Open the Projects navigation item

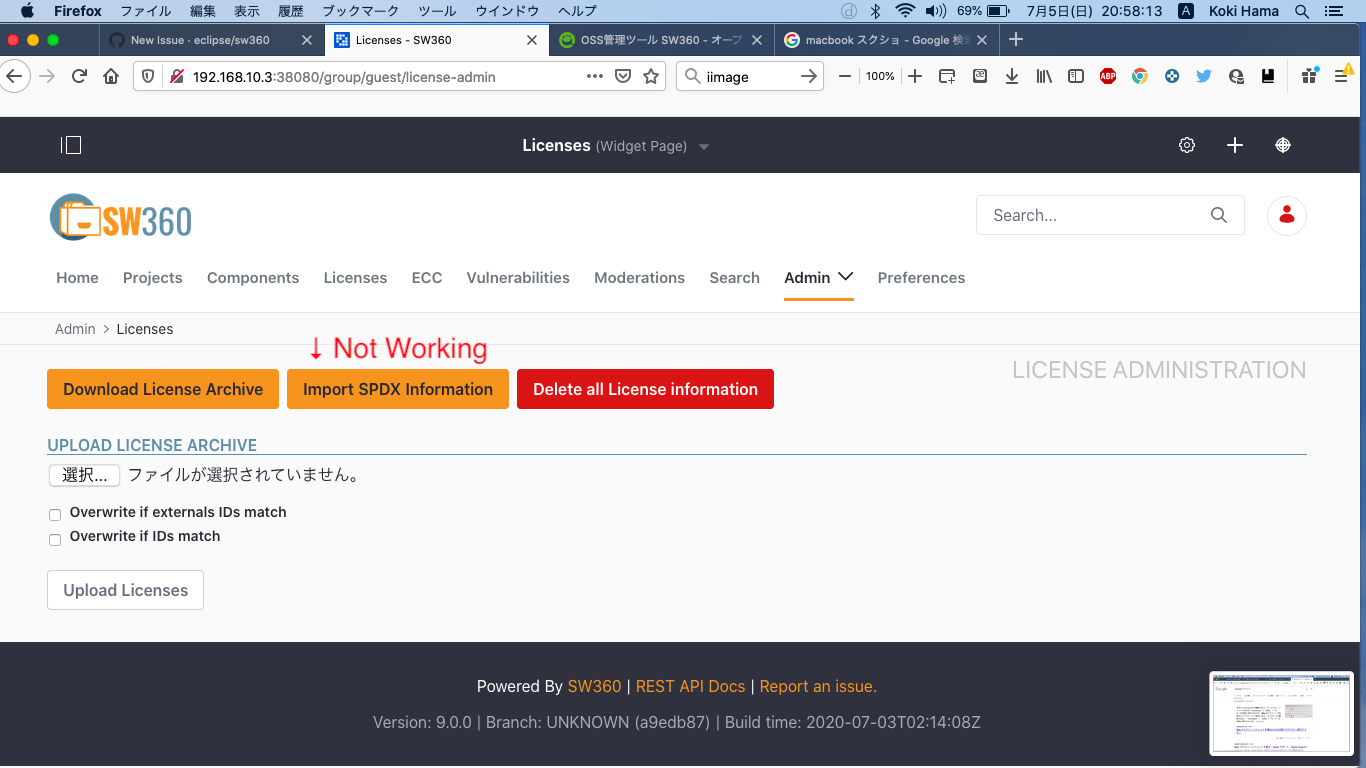click(x=152, y=277)
